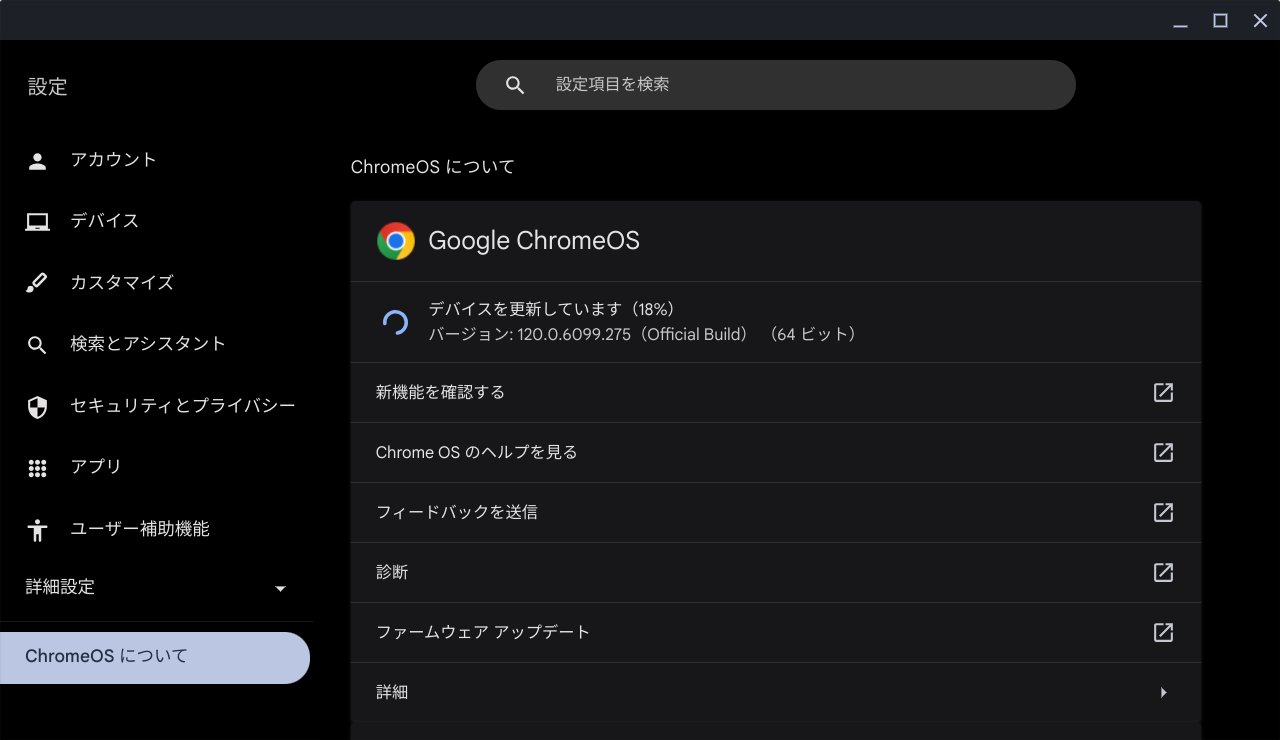Click the ユーザー補助機能 accessibility icon

pos(37,529)
